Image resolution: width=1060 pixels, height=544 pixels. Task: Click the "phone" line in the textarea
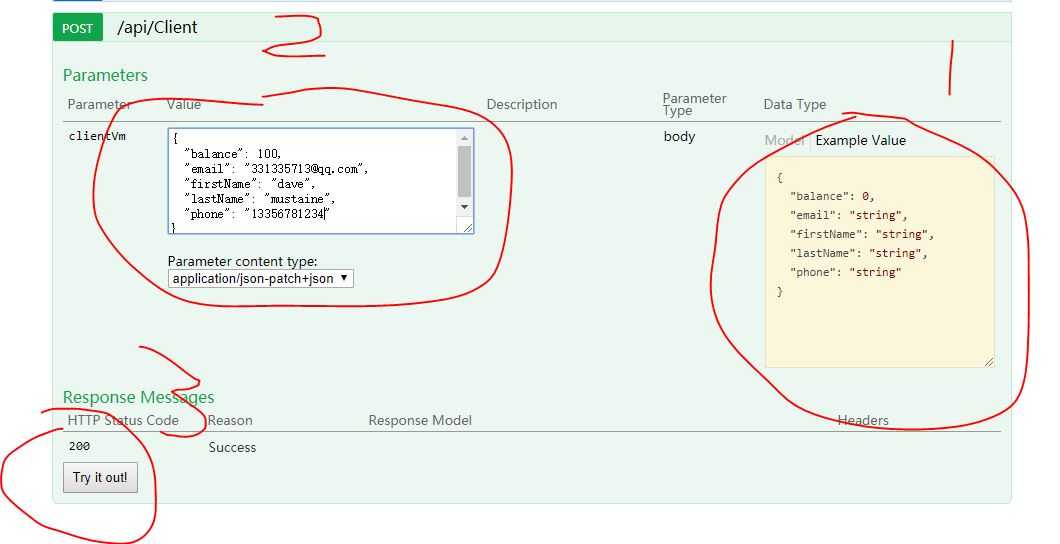tap(257, 214)
